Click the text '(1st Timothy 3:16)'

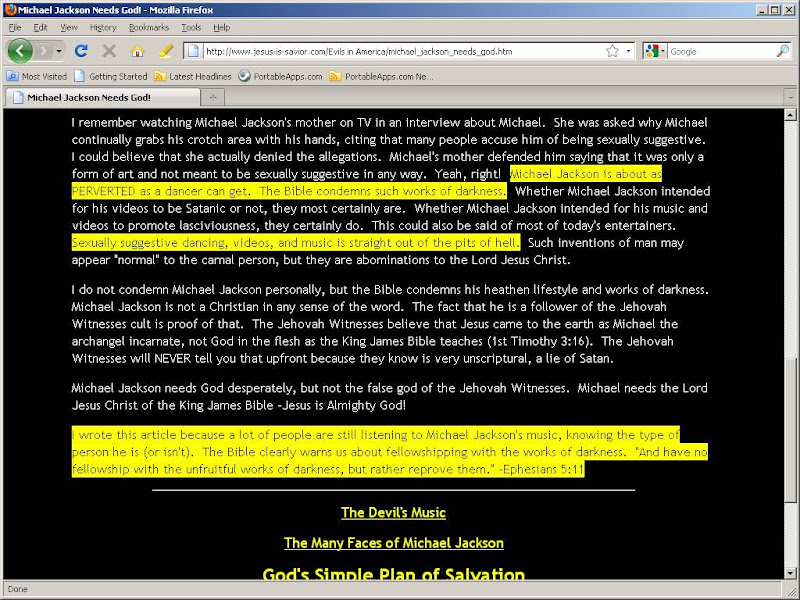(541, 341)
